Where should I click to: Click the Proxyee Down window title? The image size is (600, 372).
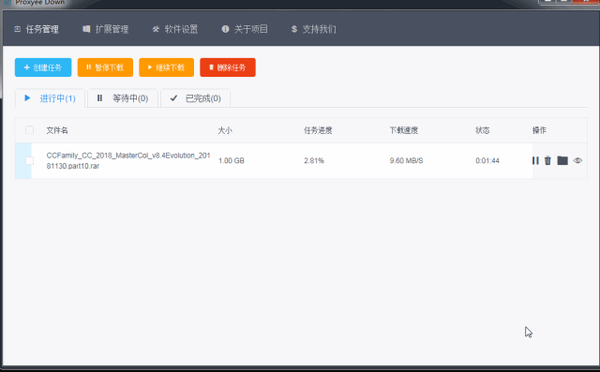40,2
